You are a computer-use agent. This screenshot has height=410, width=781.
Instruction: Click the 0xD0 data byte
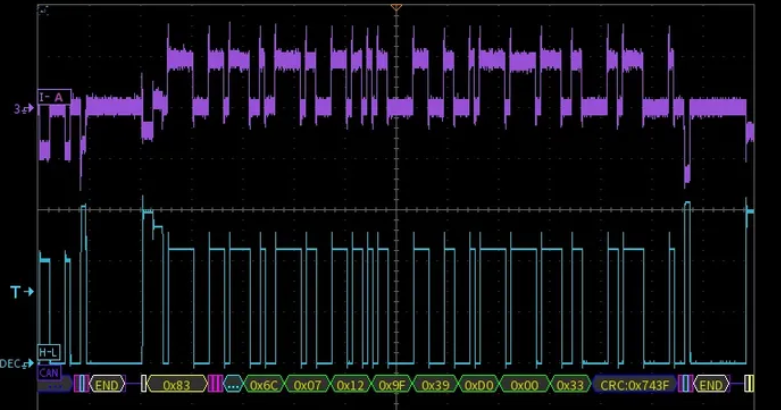tap(480, 384)
